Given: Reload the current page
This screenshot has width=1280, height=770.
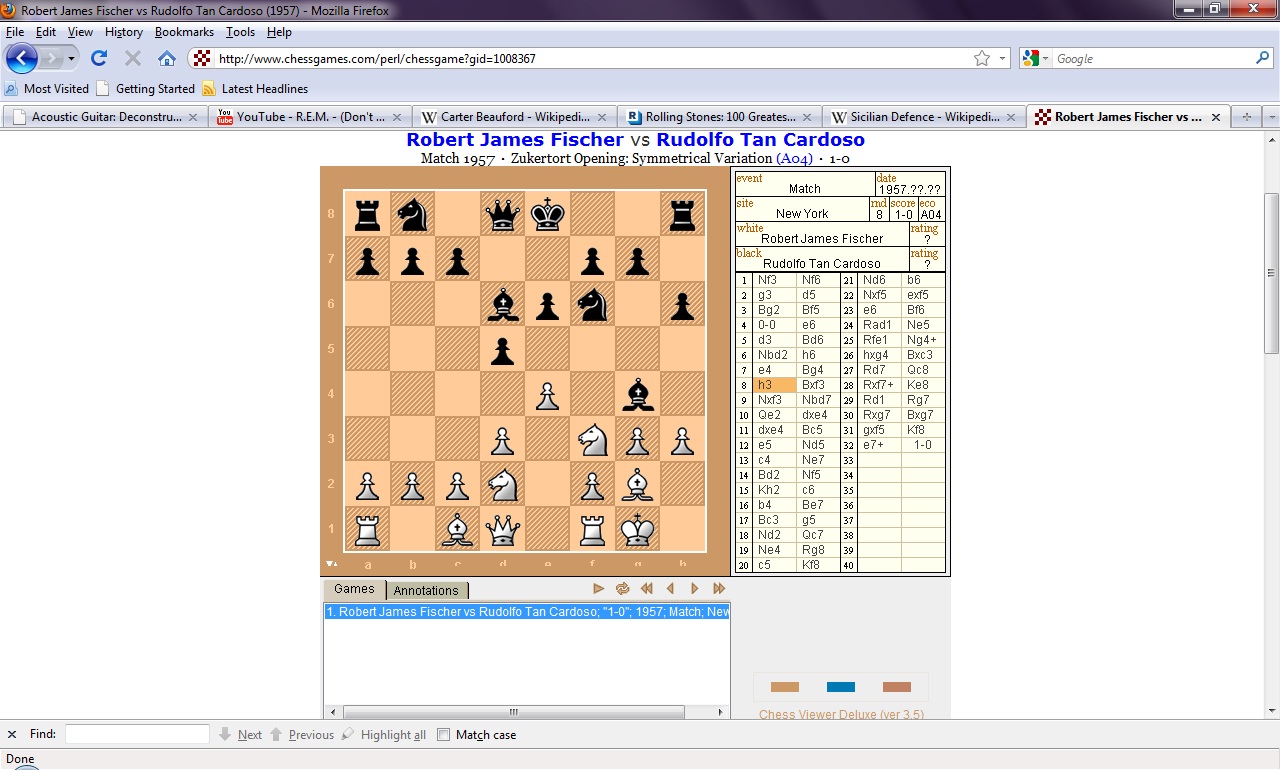Looking at the screenshot, I should [99, 58].
